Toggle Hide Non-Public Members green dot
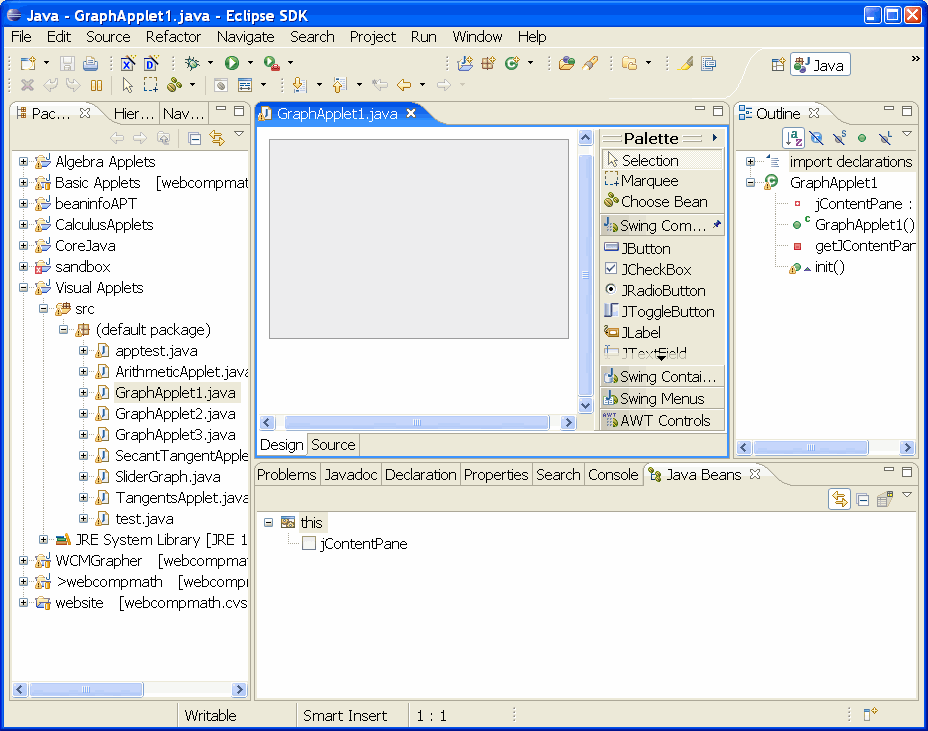Screen dimensions: 928x731 (862, 139)
